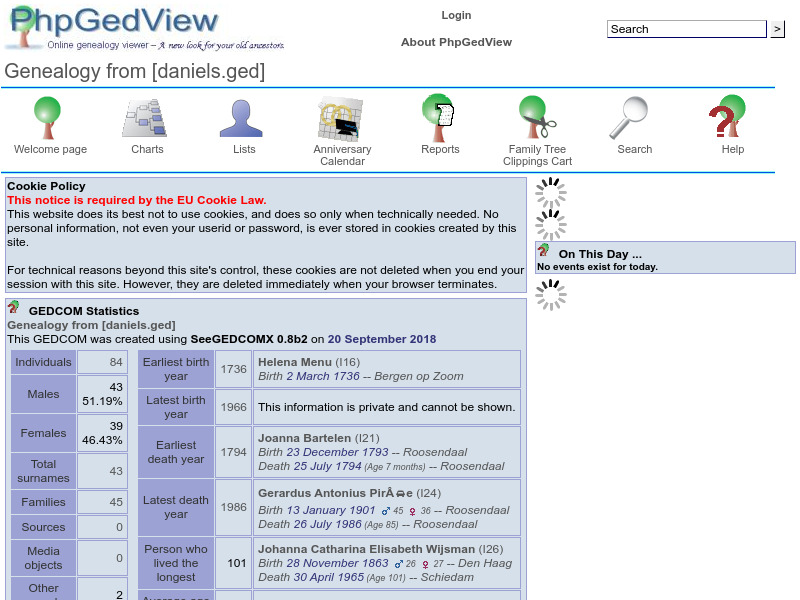Viewport: 800px width, 600px height.
Task: Open Joanna Bartelen's record
Action: (306, 438)
